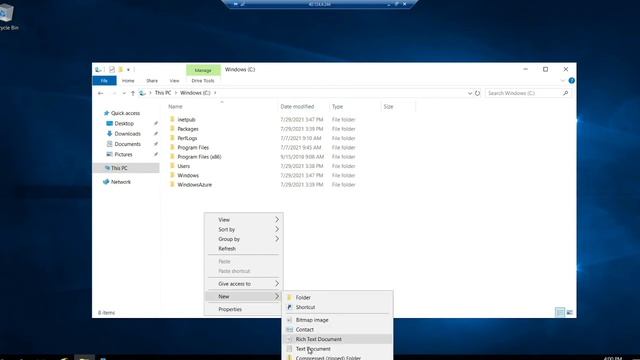Screen dimensions: 640x360
Task: Click the Back navigation arrow
Action: coord(100,93)
